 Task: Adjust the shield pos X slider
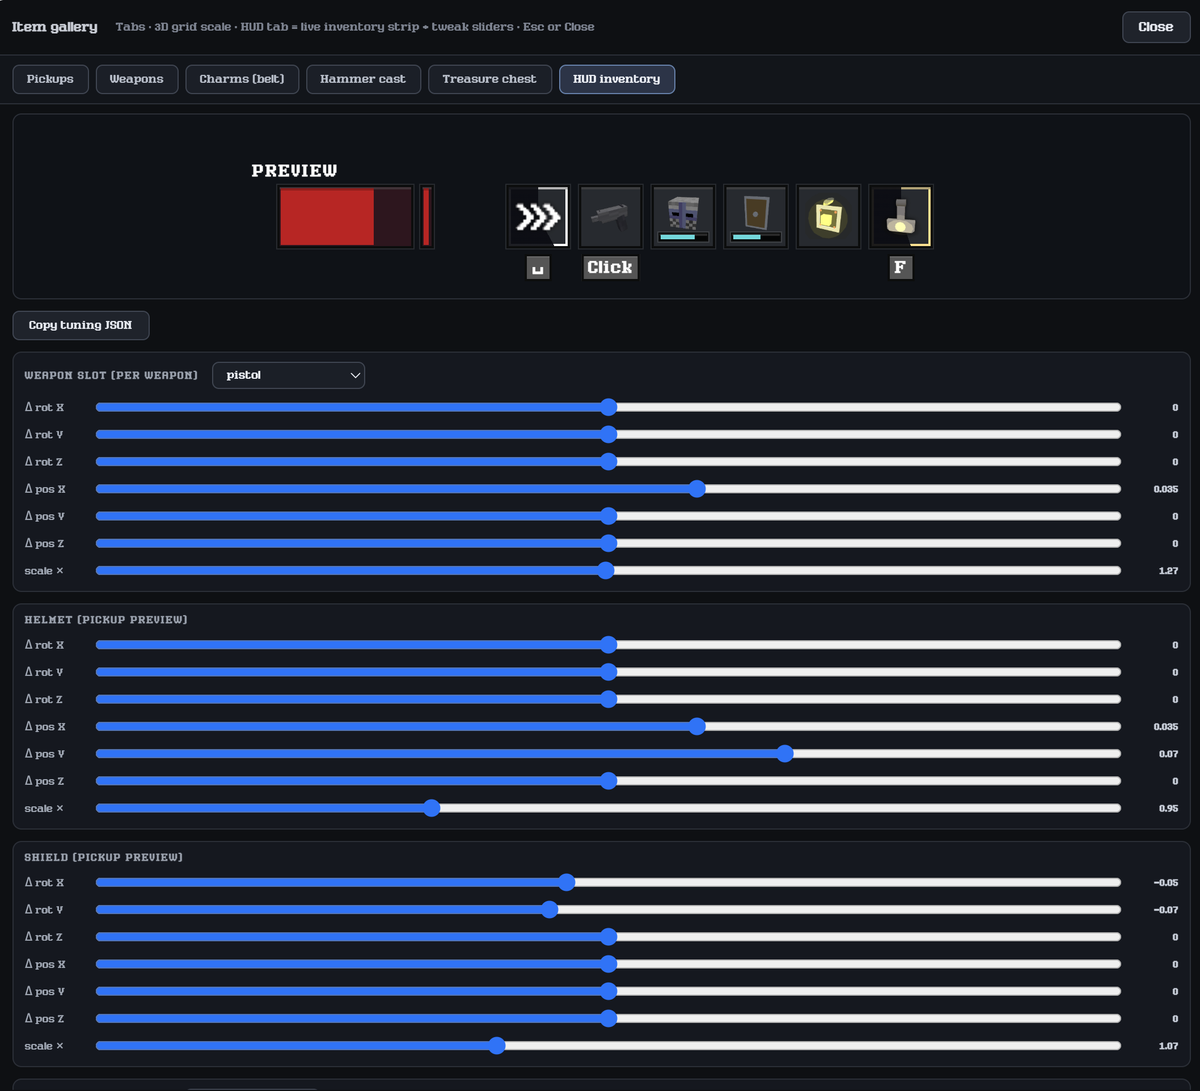tap(608, 964)
